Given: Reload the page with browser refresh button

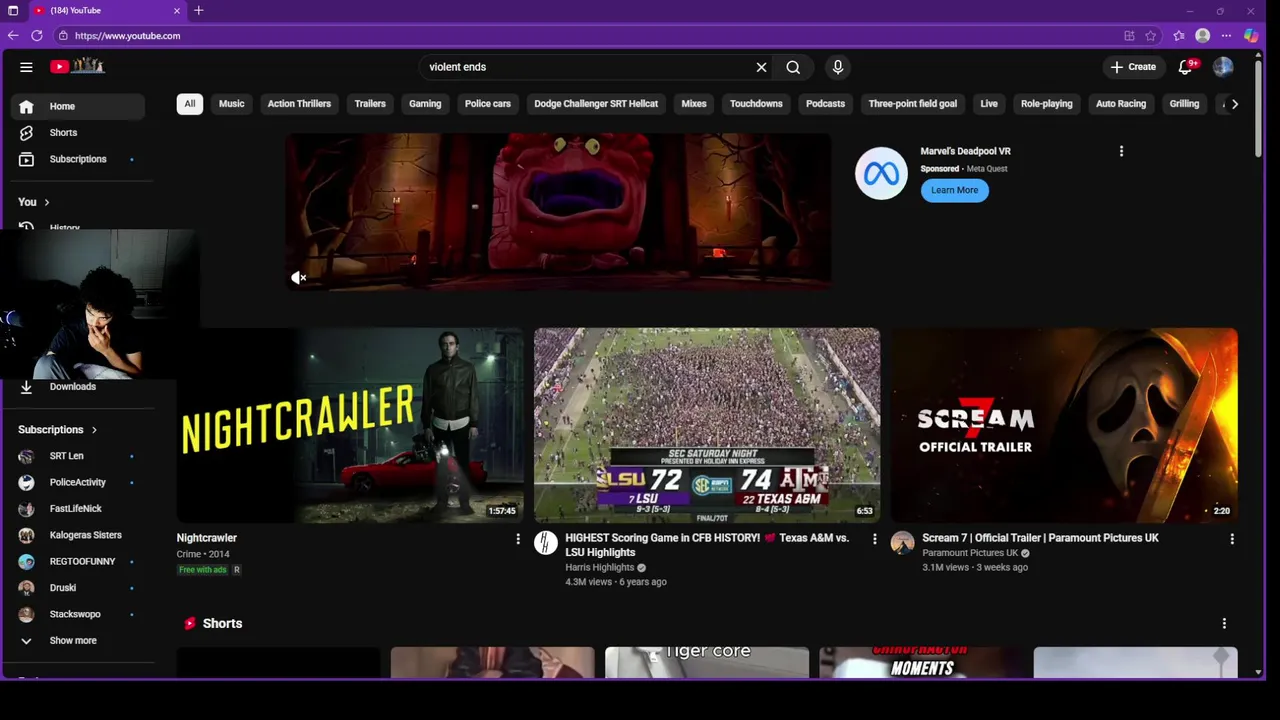Looking at the screenshot, I should pos(37,35).
